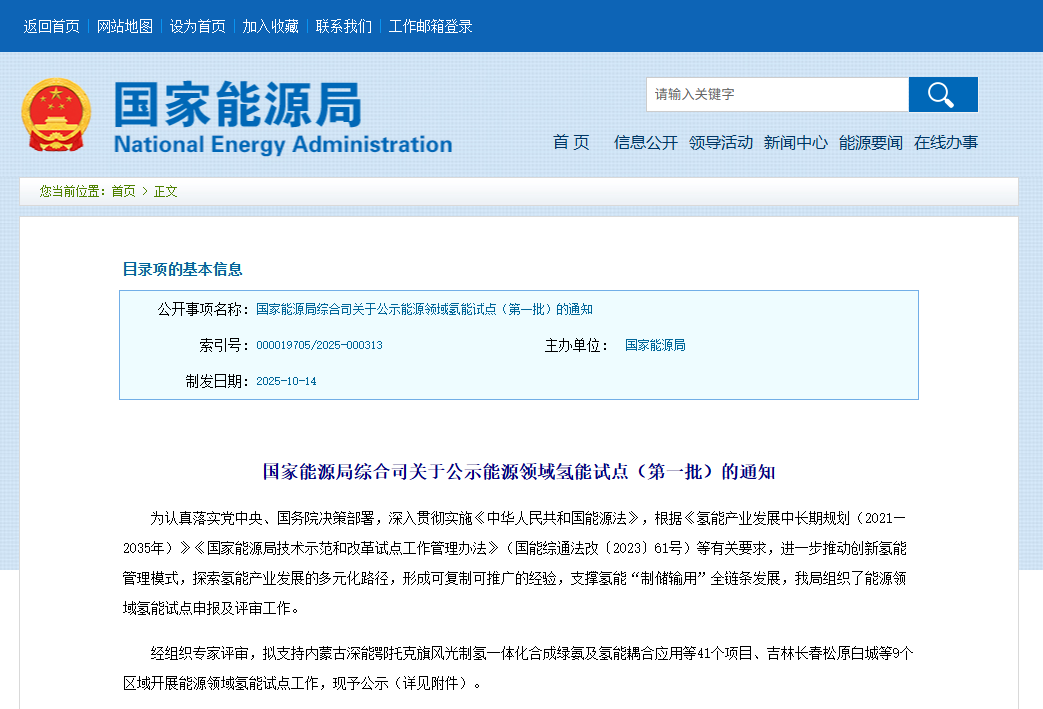
Task: Open 网站地图 site map link
Action: click(125, 27)
